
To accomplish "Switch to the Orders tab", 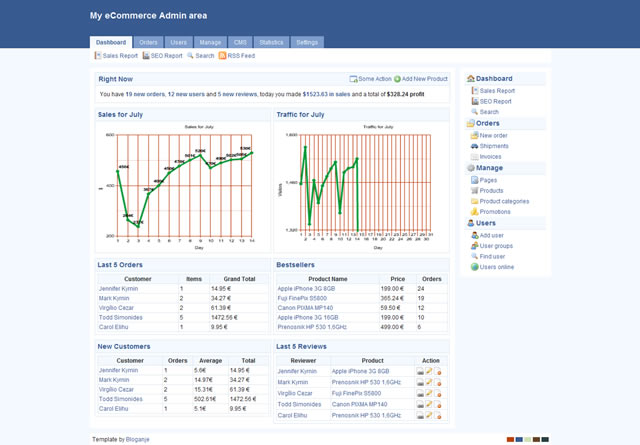I will pyautogui.click(x=148, y=42).
